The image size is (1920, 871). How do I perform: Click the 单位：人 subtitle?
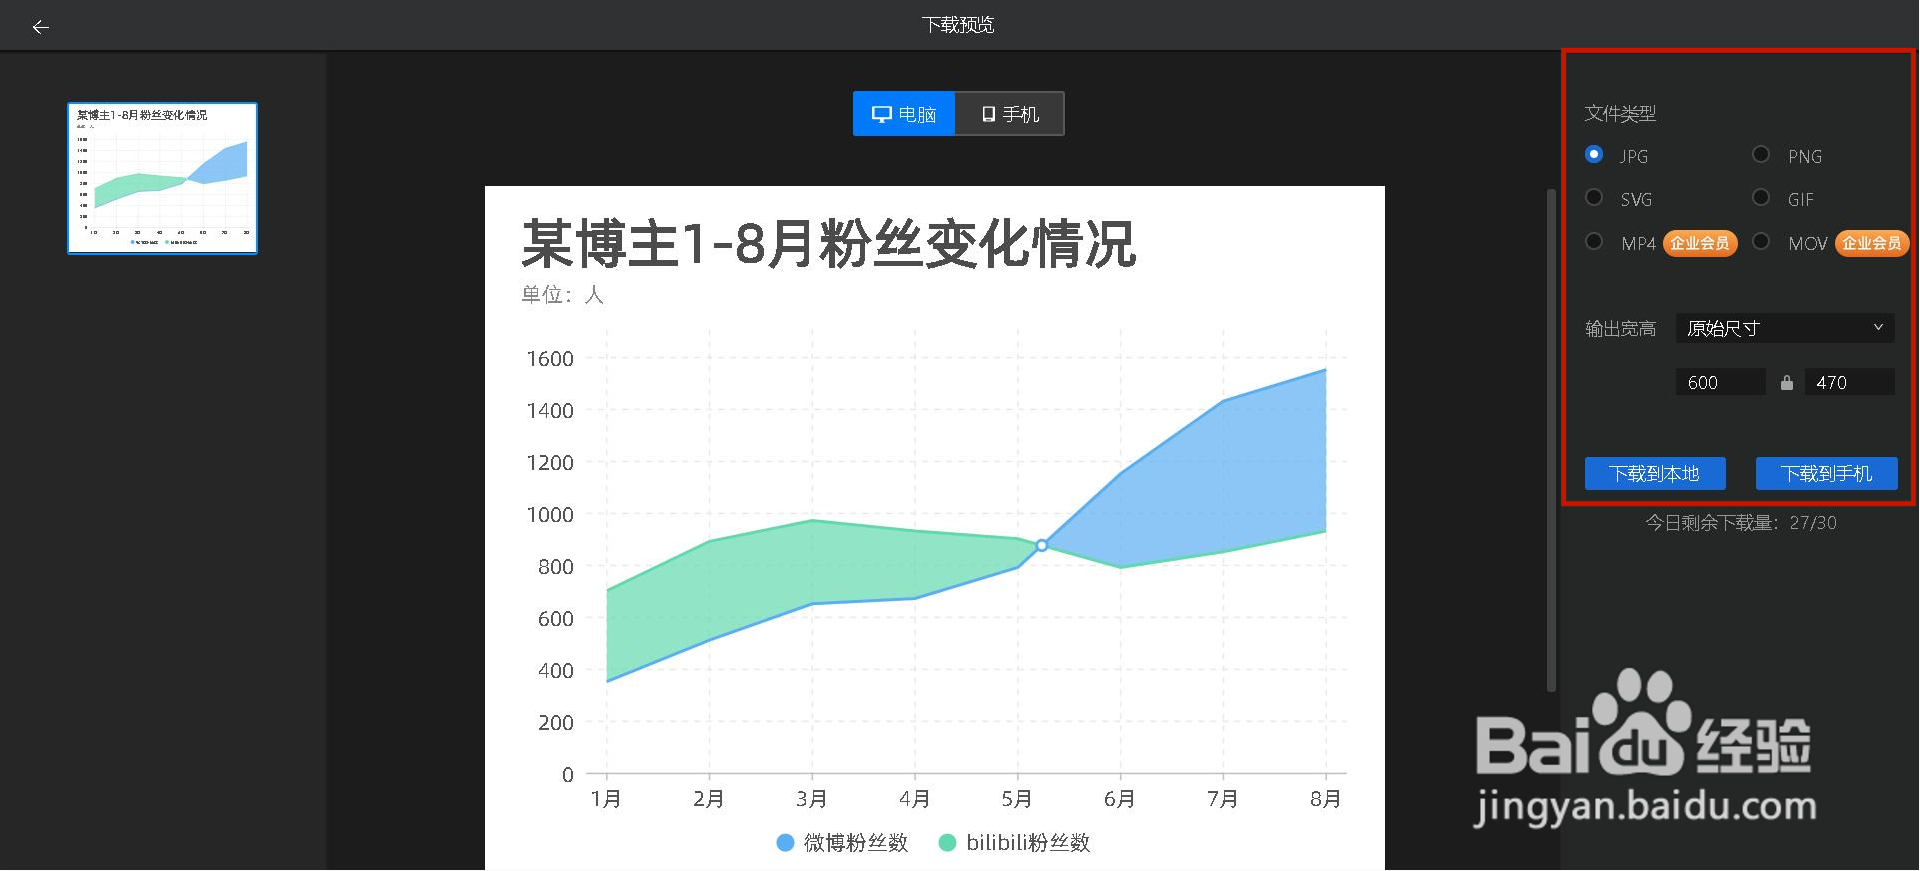point(562,295)
